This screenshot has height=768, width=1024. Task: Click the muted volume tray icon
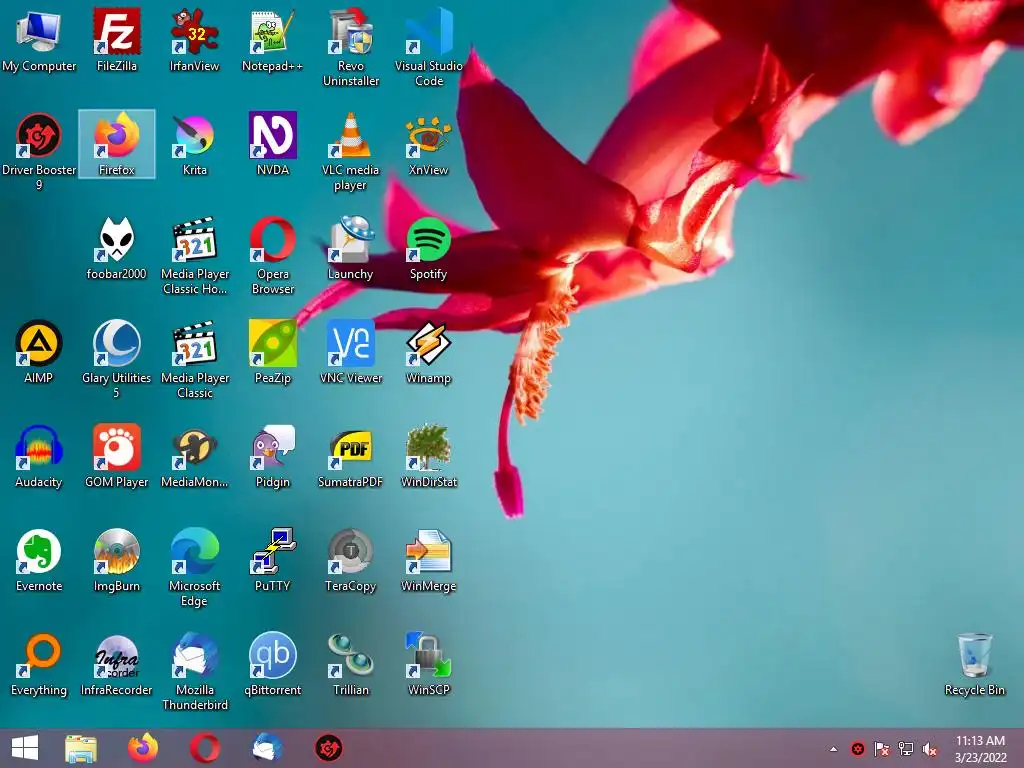(930, 749)
